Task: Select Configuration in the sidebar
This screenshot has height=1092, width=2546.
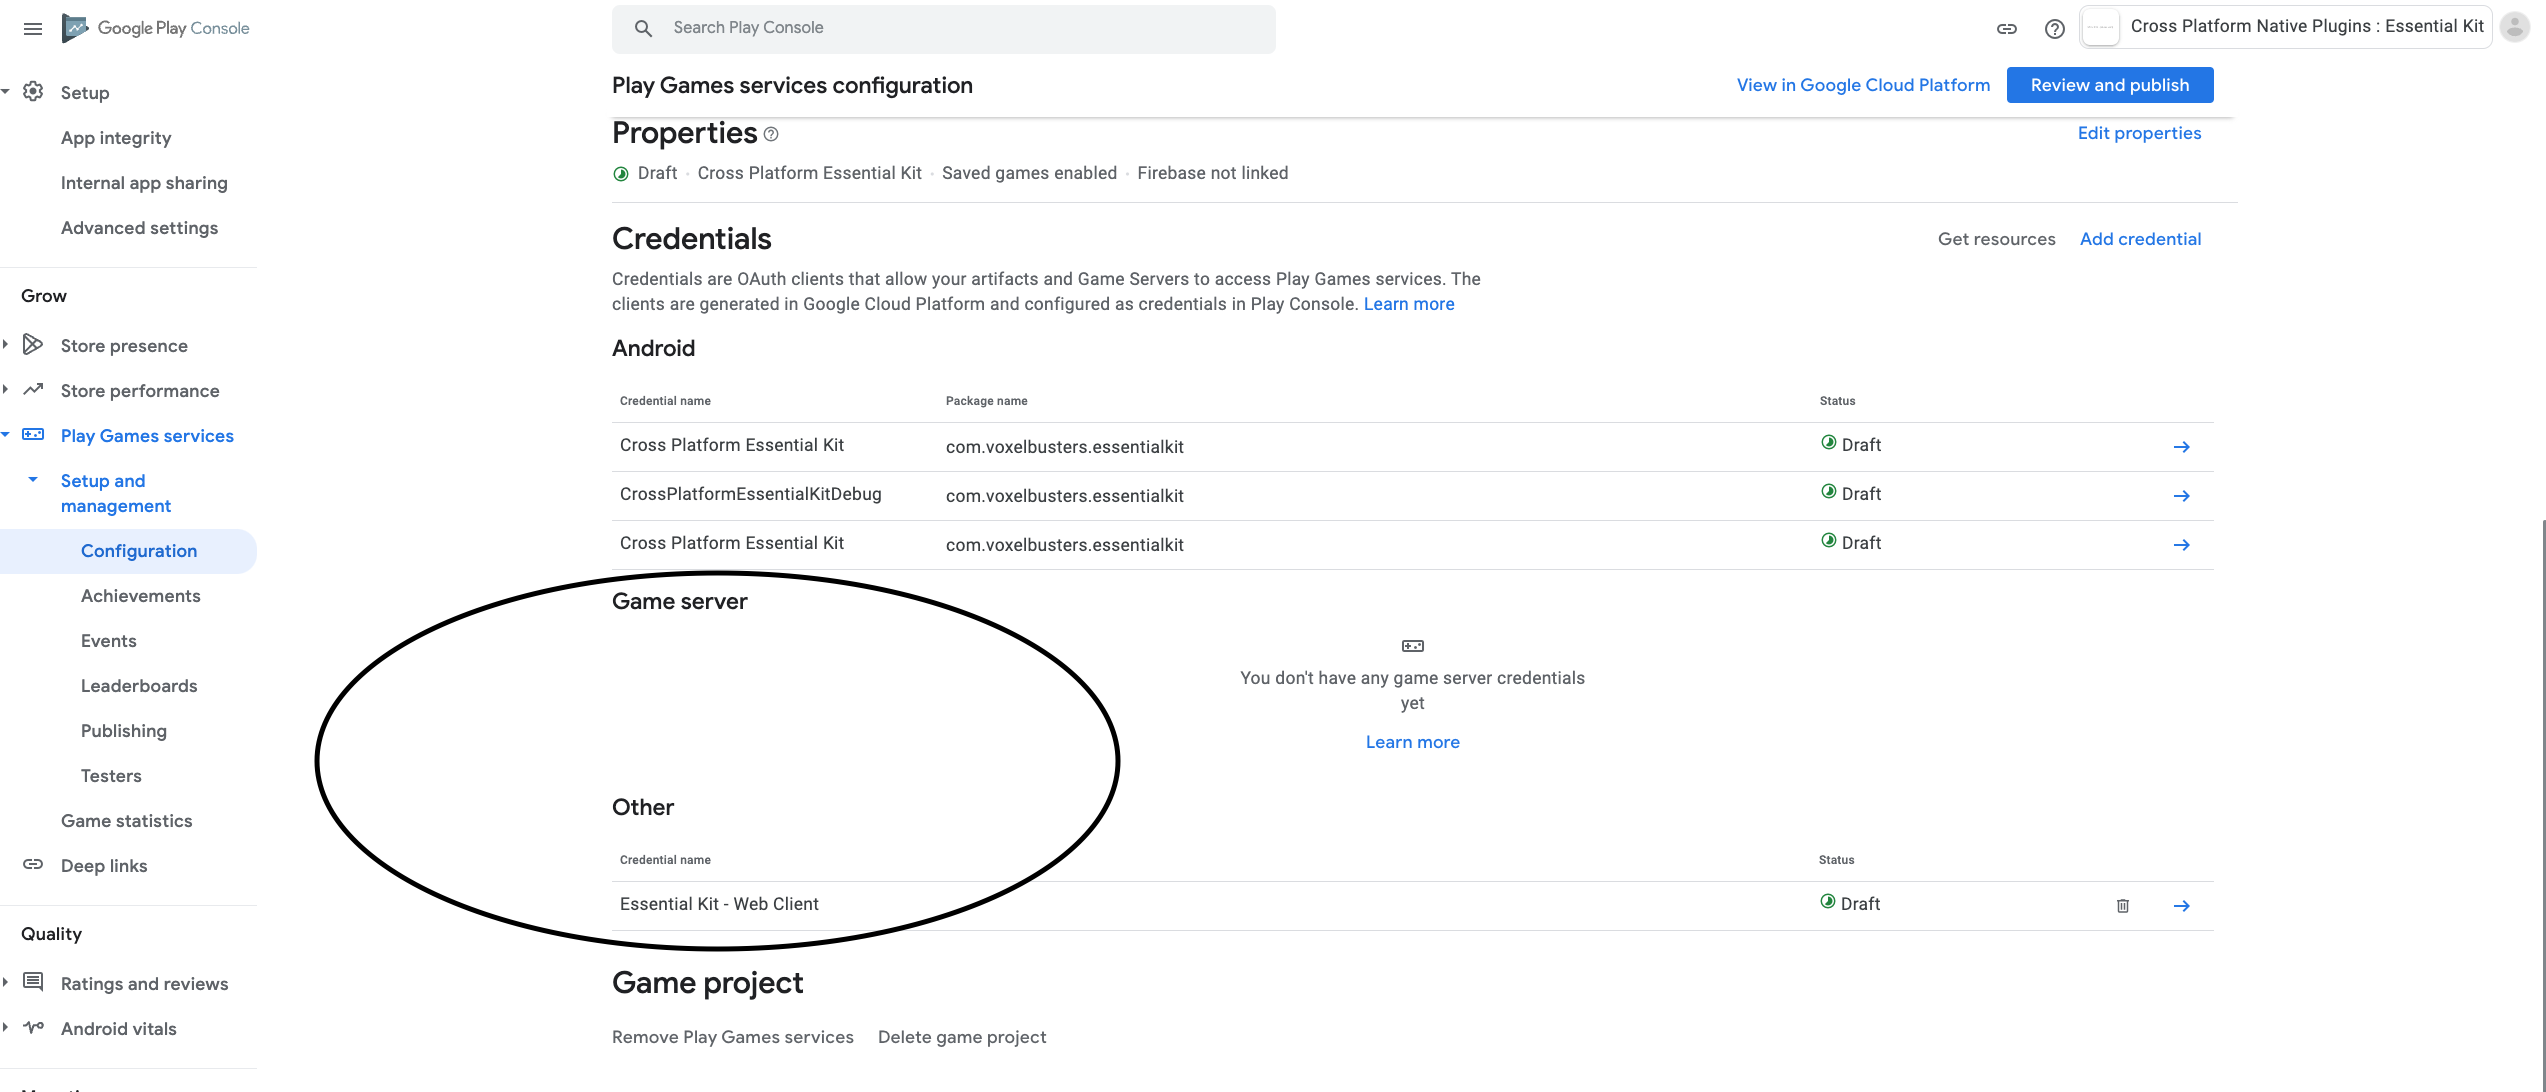Action: [139, 550]
